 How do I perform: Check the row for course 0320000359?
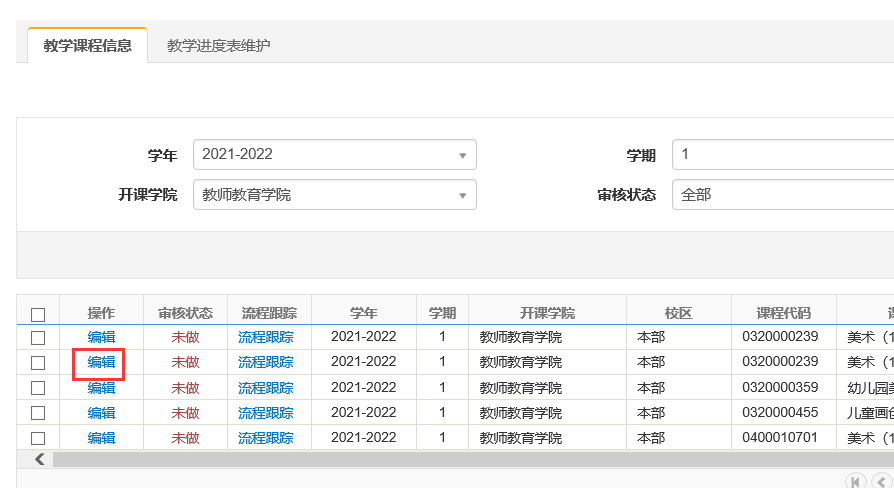pyautogui.click(x=38, y=388)
